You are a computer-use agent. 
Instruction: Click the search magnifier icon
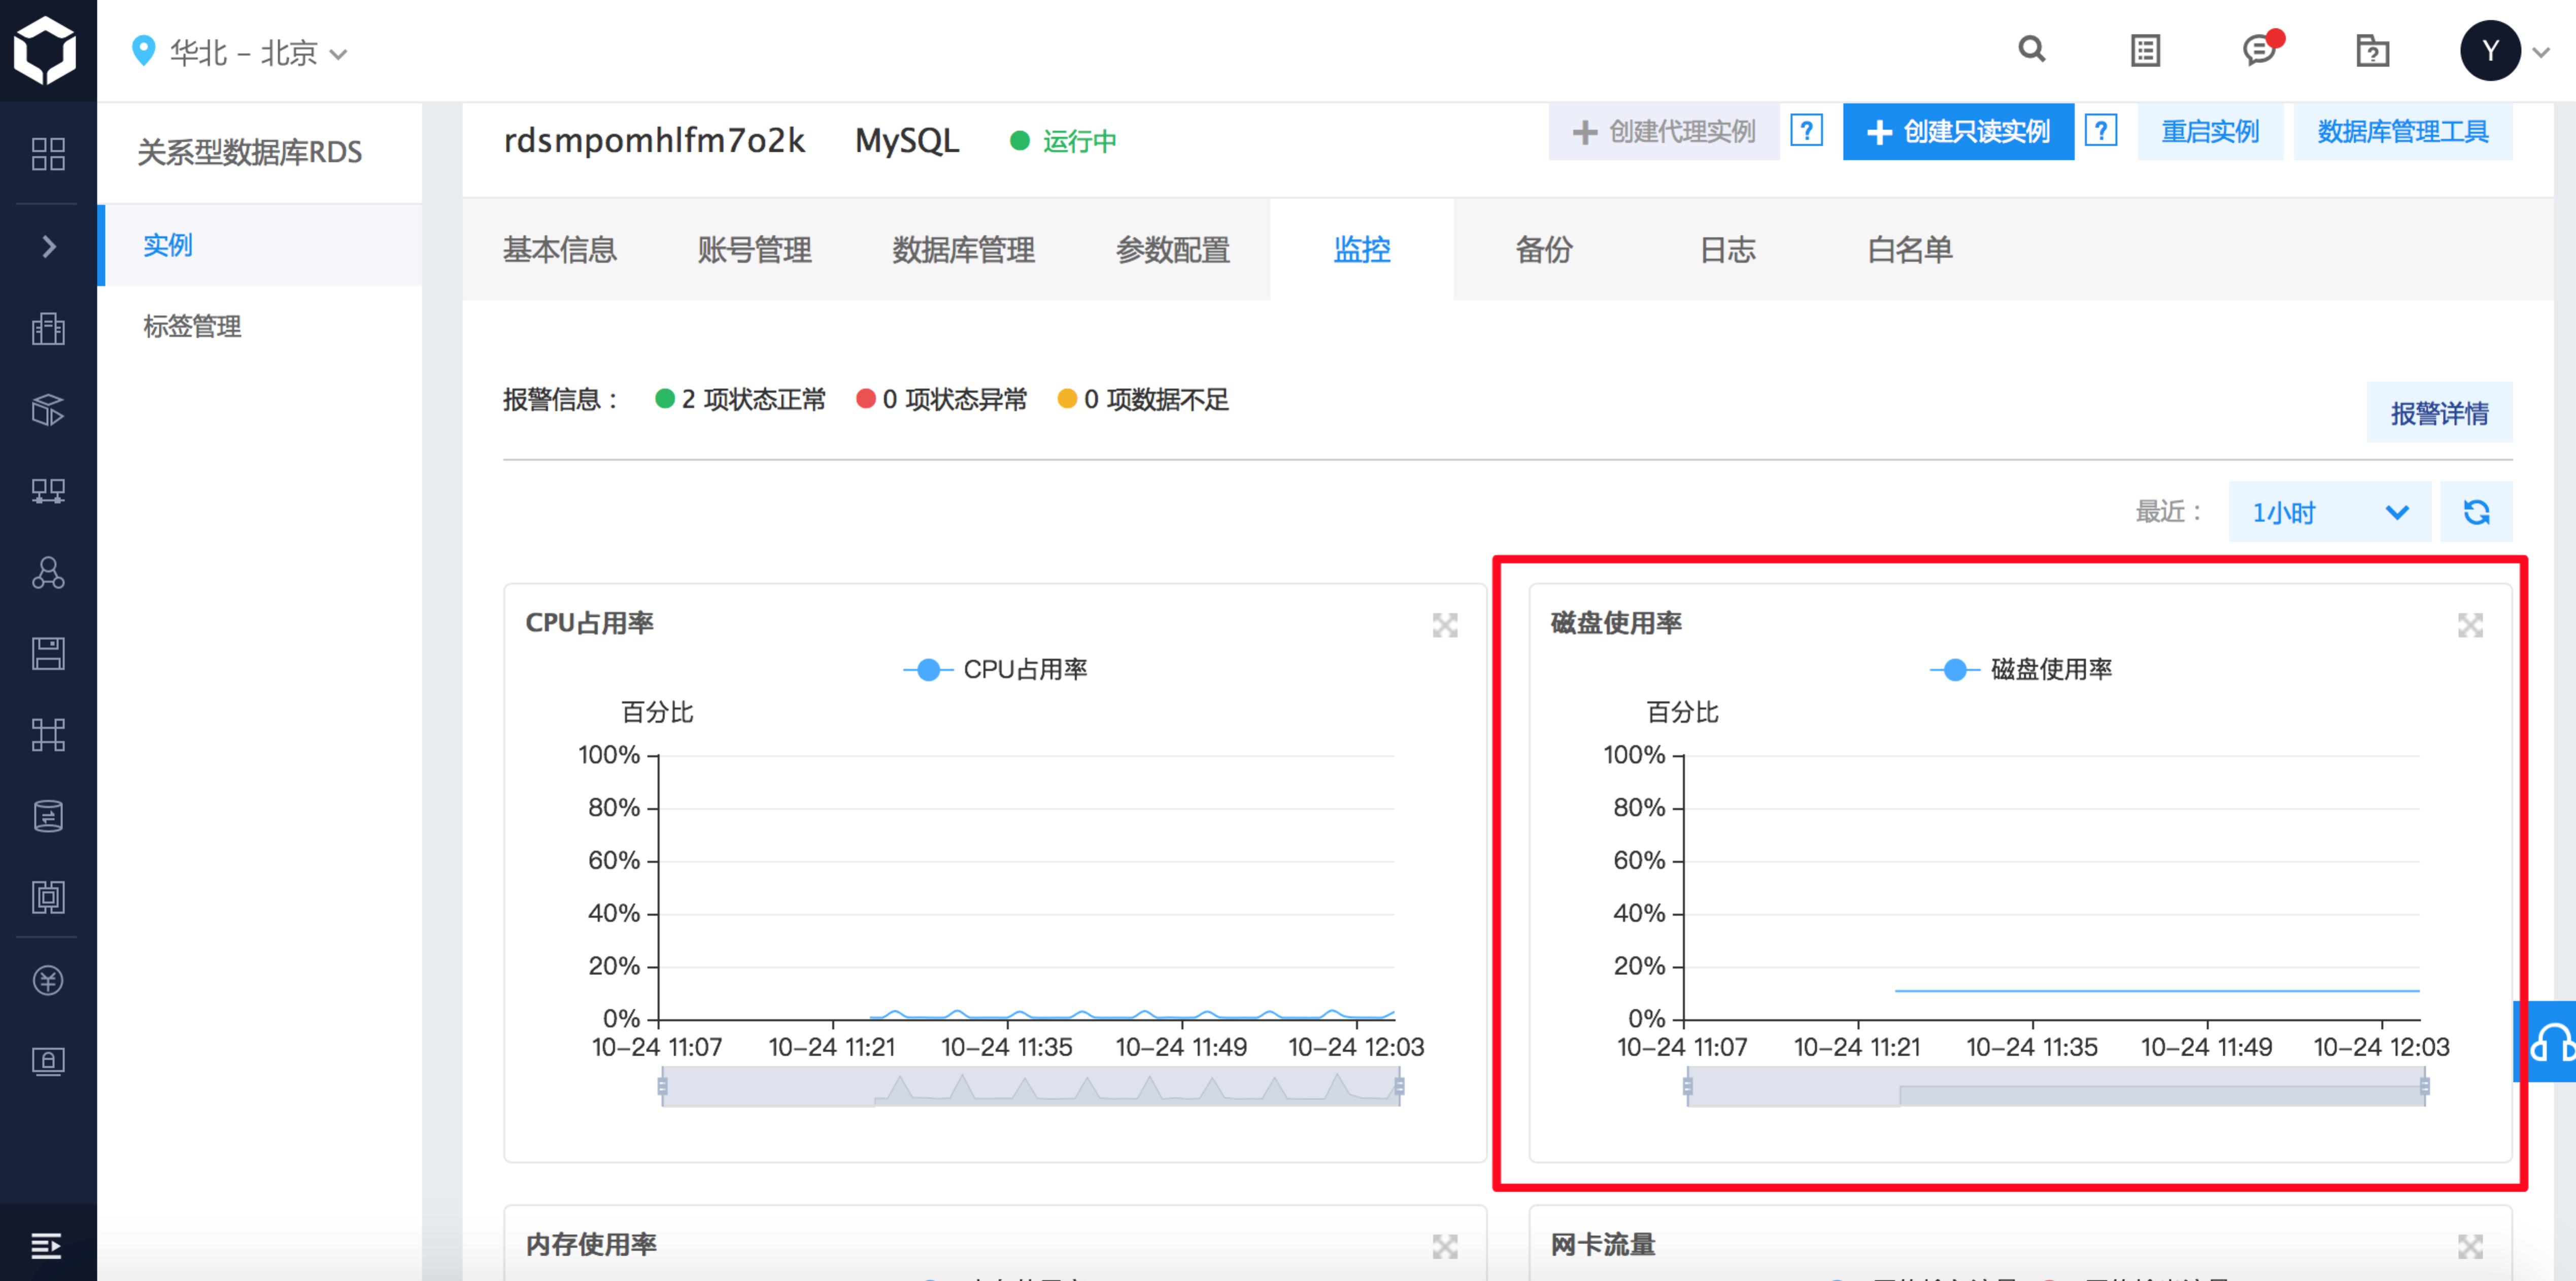pyautogui.click(x=2031, y=49)
